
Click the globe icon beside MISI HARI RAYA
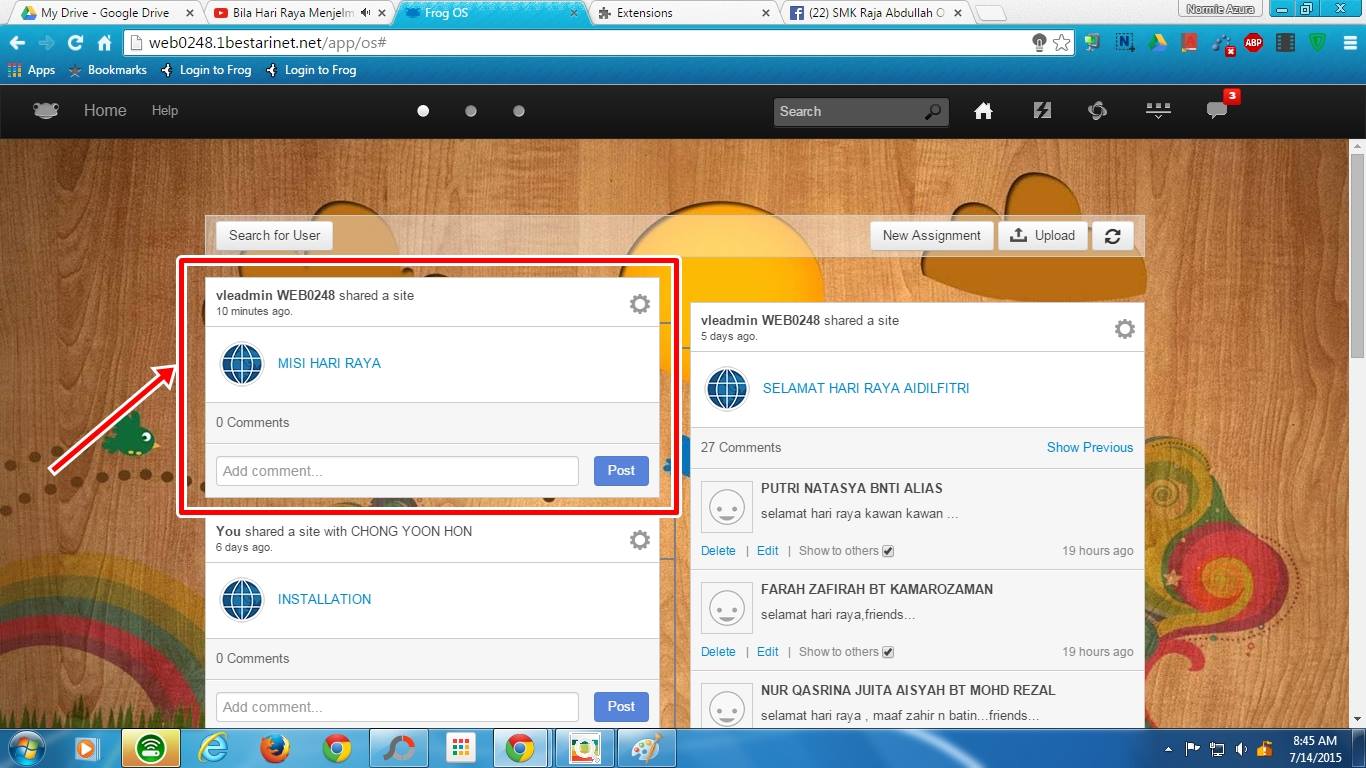pos(242,364)
